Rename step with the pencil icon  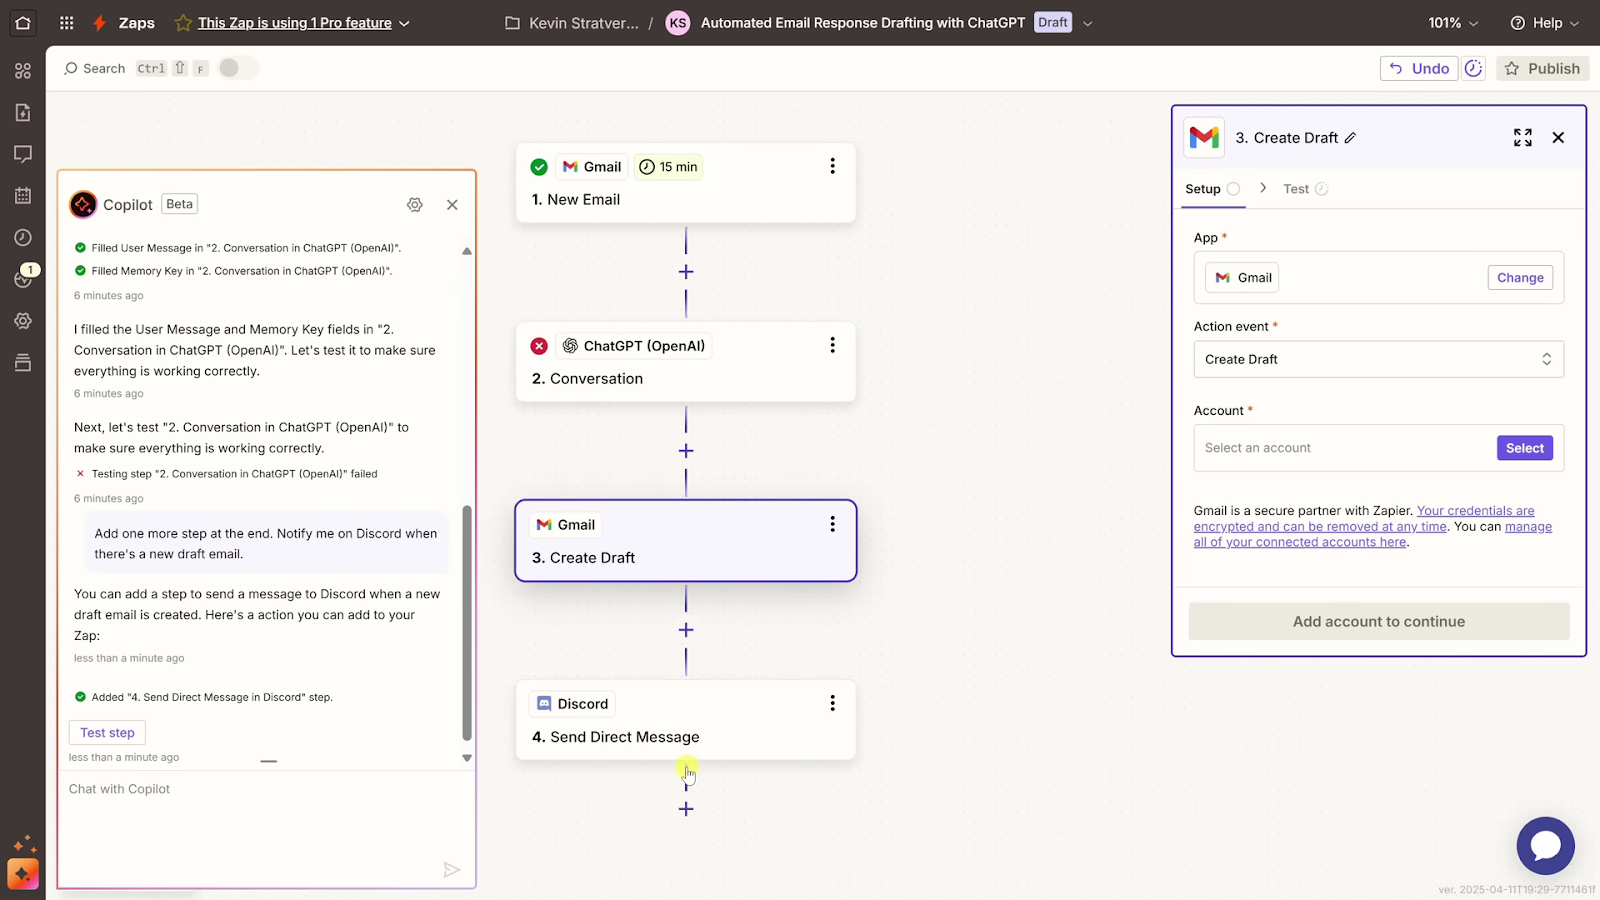(x=1350, y=138)
